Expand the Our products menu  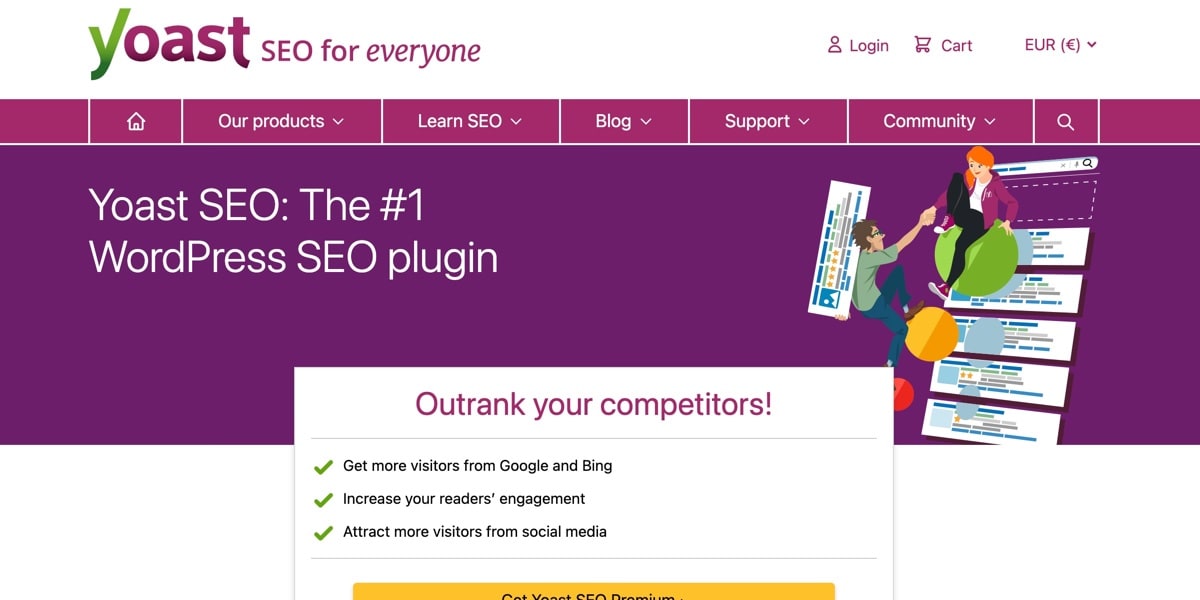pyautogui.click(x=281, y=122)
